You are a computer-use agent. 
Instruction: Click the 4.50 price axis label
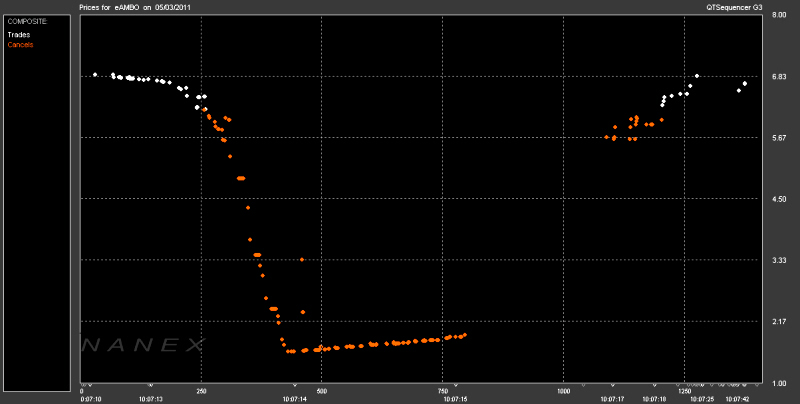pyautogui.click(x=779, y=199)
